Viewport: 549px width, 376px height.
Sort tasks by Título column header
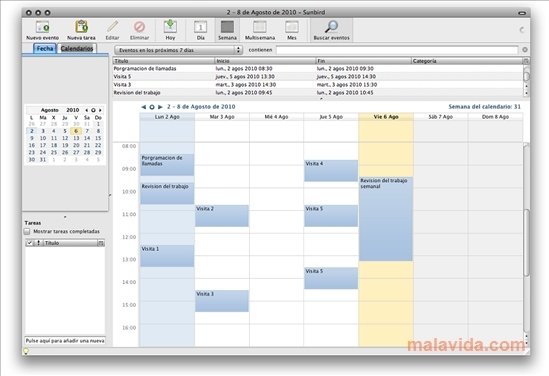click(70, 243)
